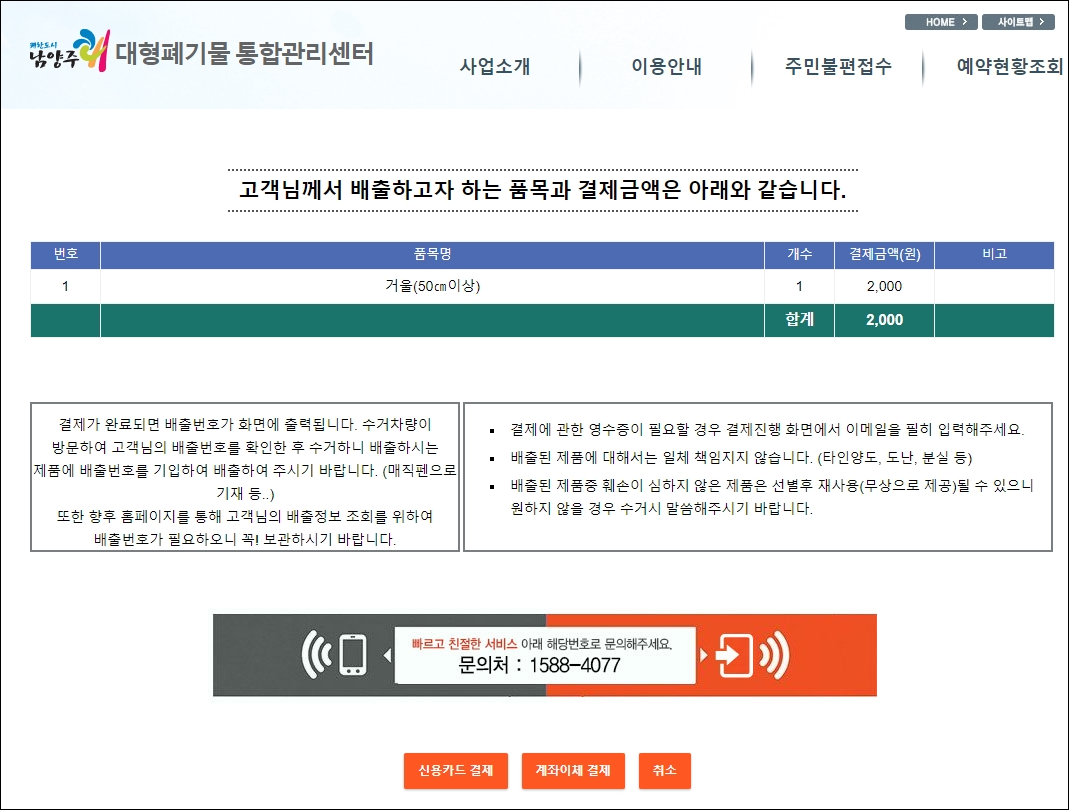Click the phone signal icon in banner

[335, 655]
